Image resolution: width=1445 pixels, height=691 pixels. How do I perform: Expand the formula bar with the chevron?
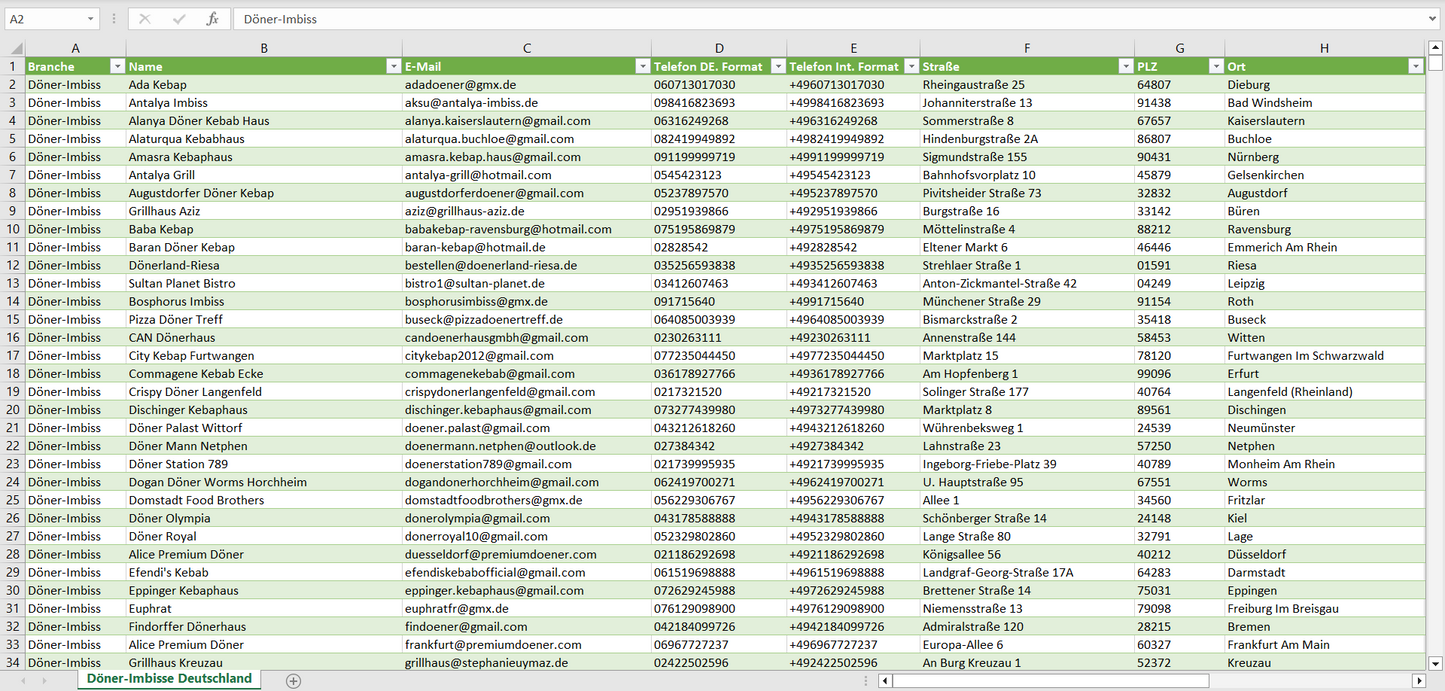click(1433, 19)
